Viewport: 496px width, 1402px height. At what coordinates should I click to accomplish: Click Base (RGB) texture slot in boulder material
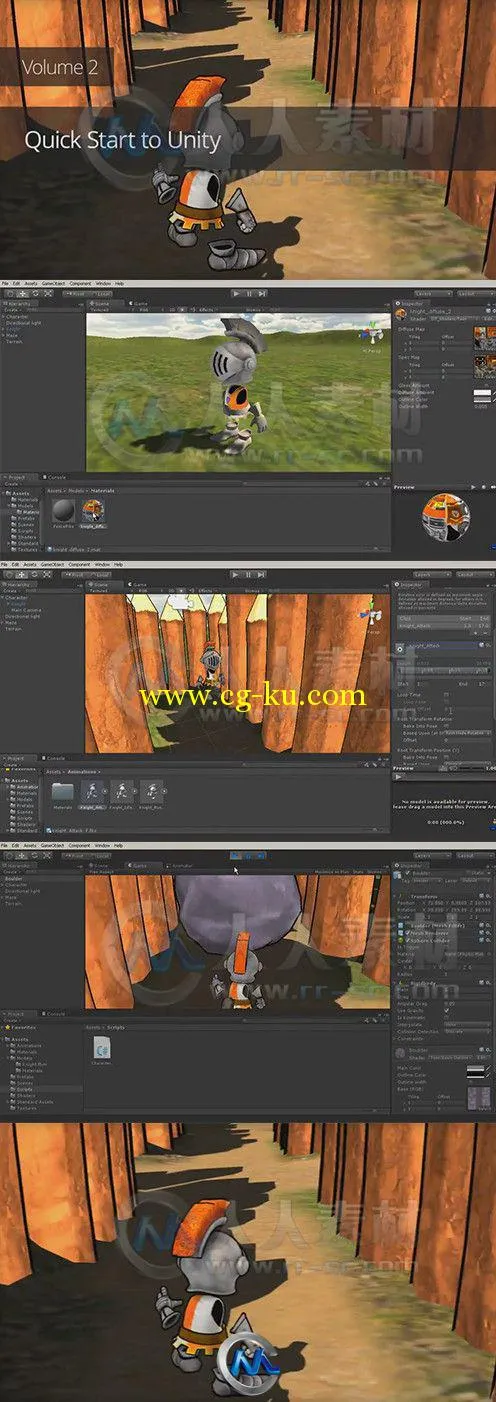click(x=479, y=1098)
